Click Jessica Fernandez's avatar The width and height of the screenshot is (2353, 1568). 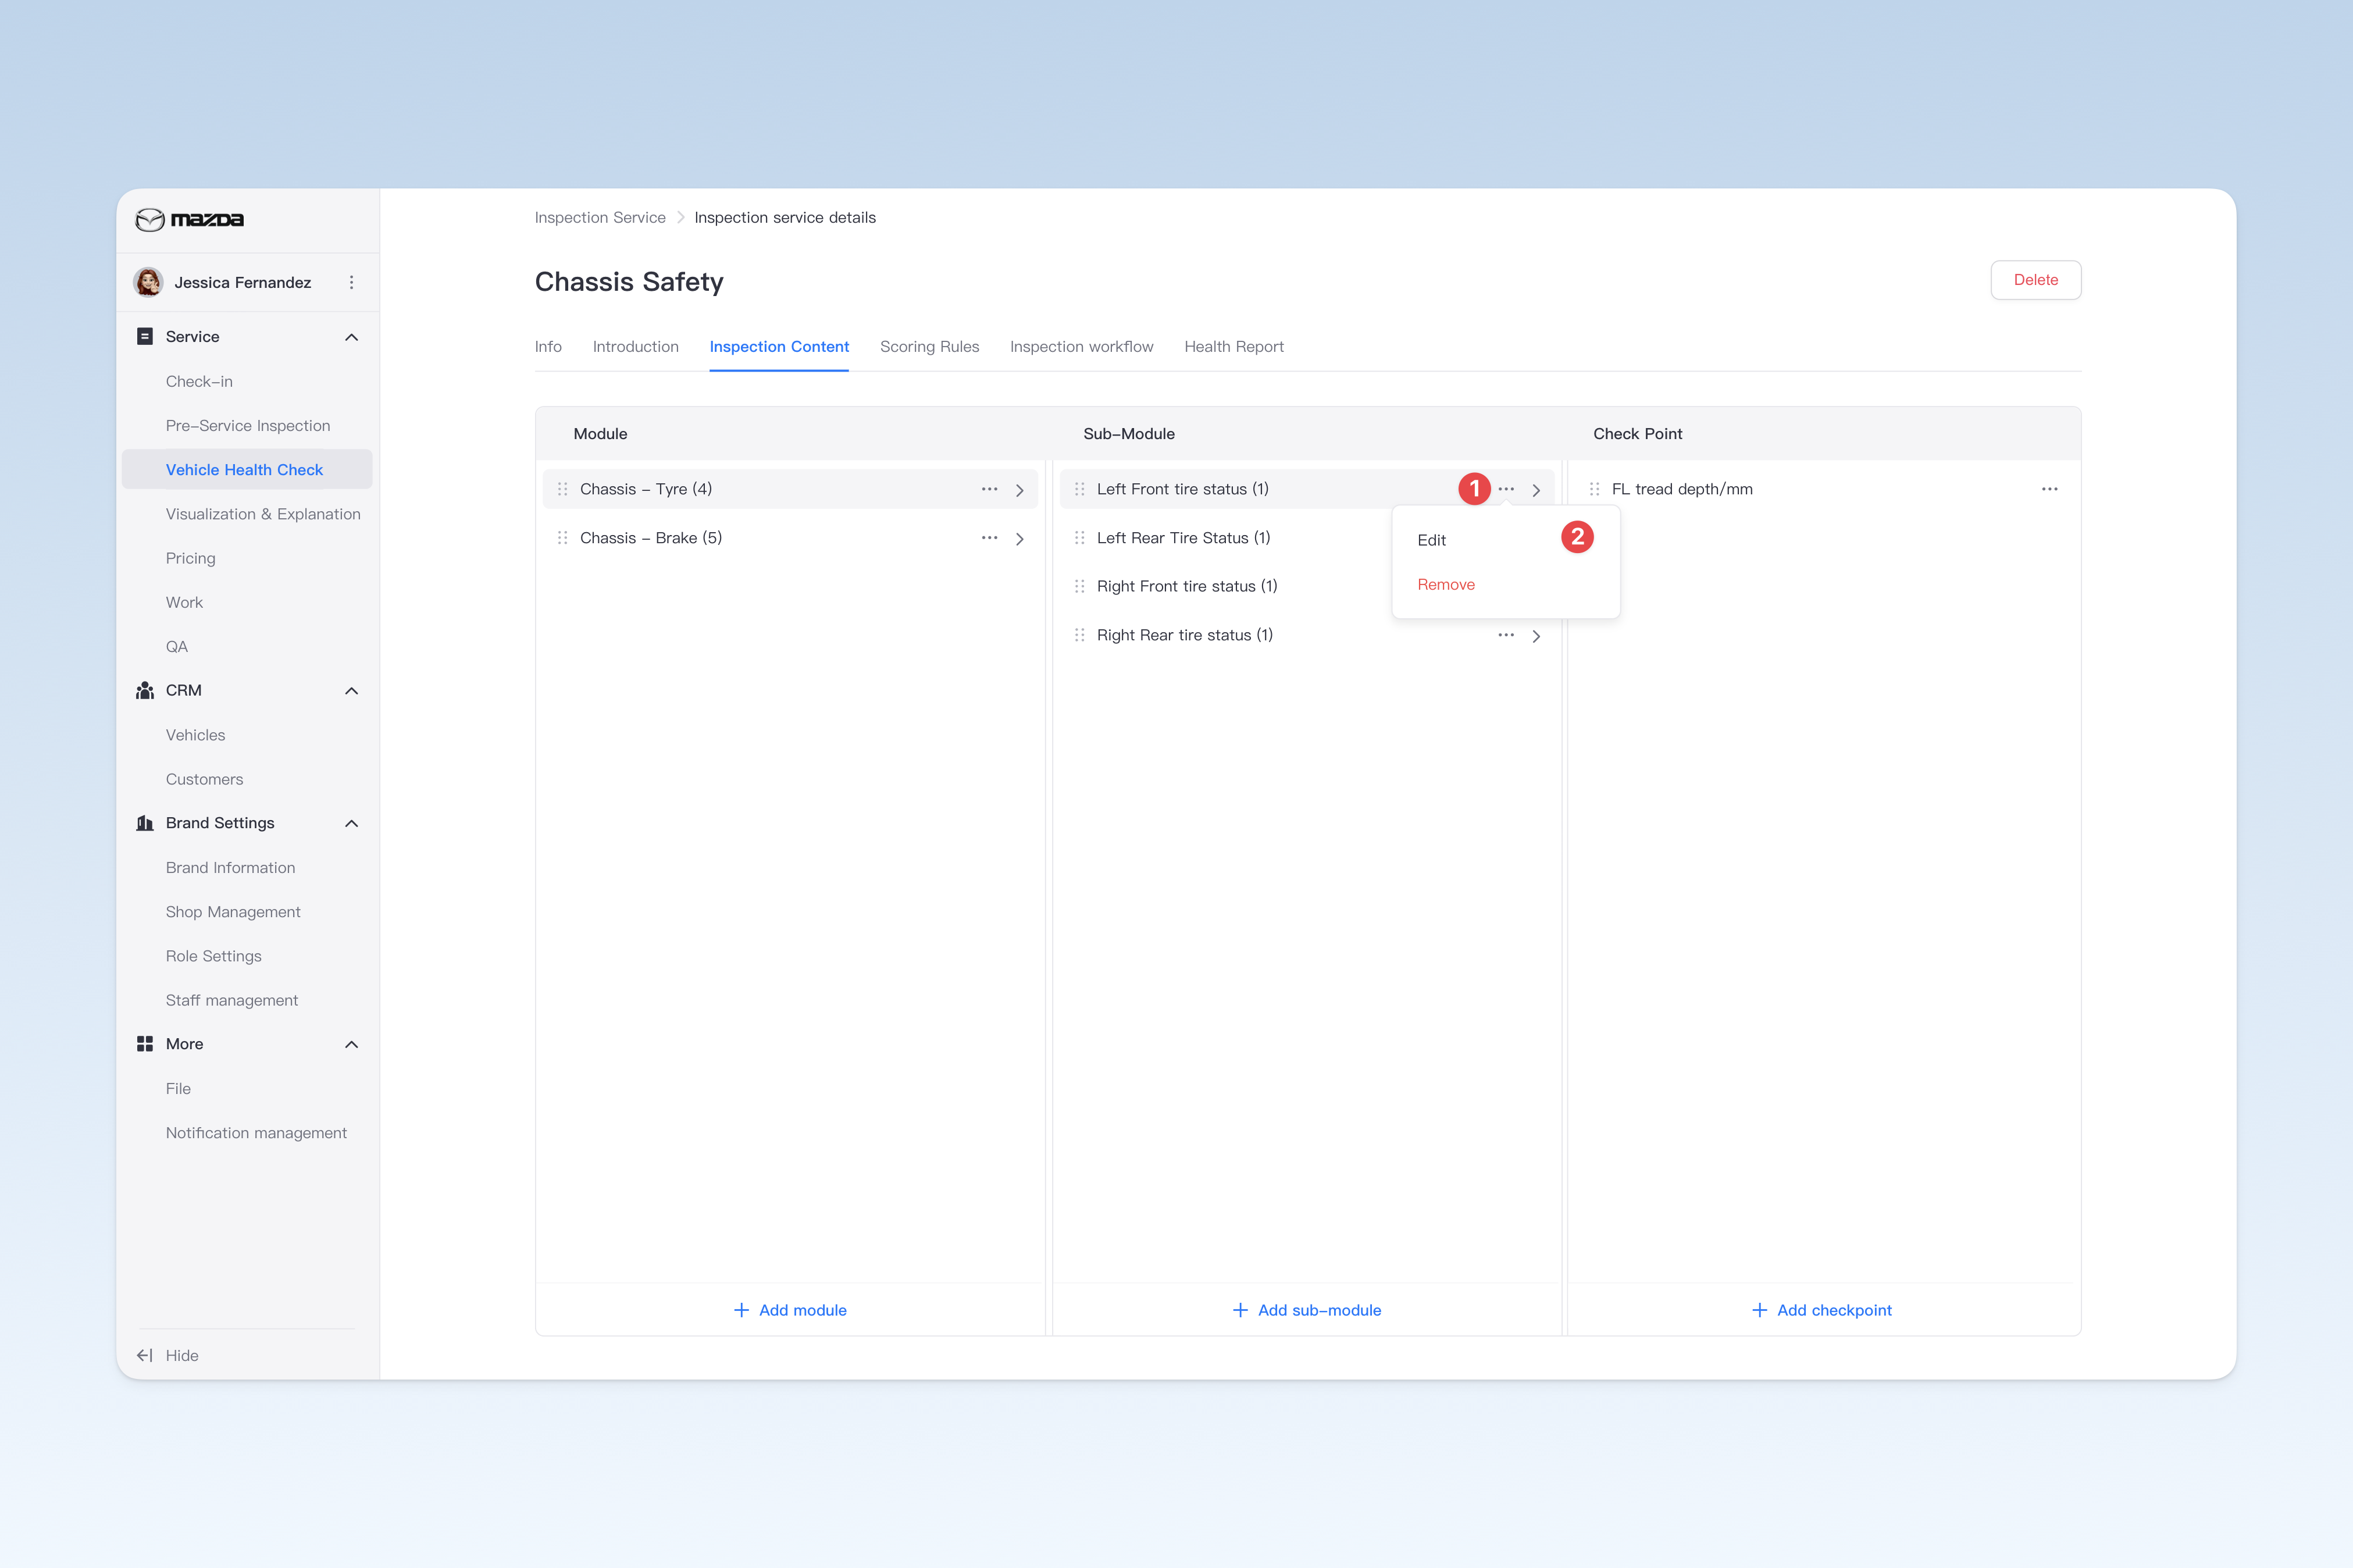pyautogui.click(x=149, y=283)
